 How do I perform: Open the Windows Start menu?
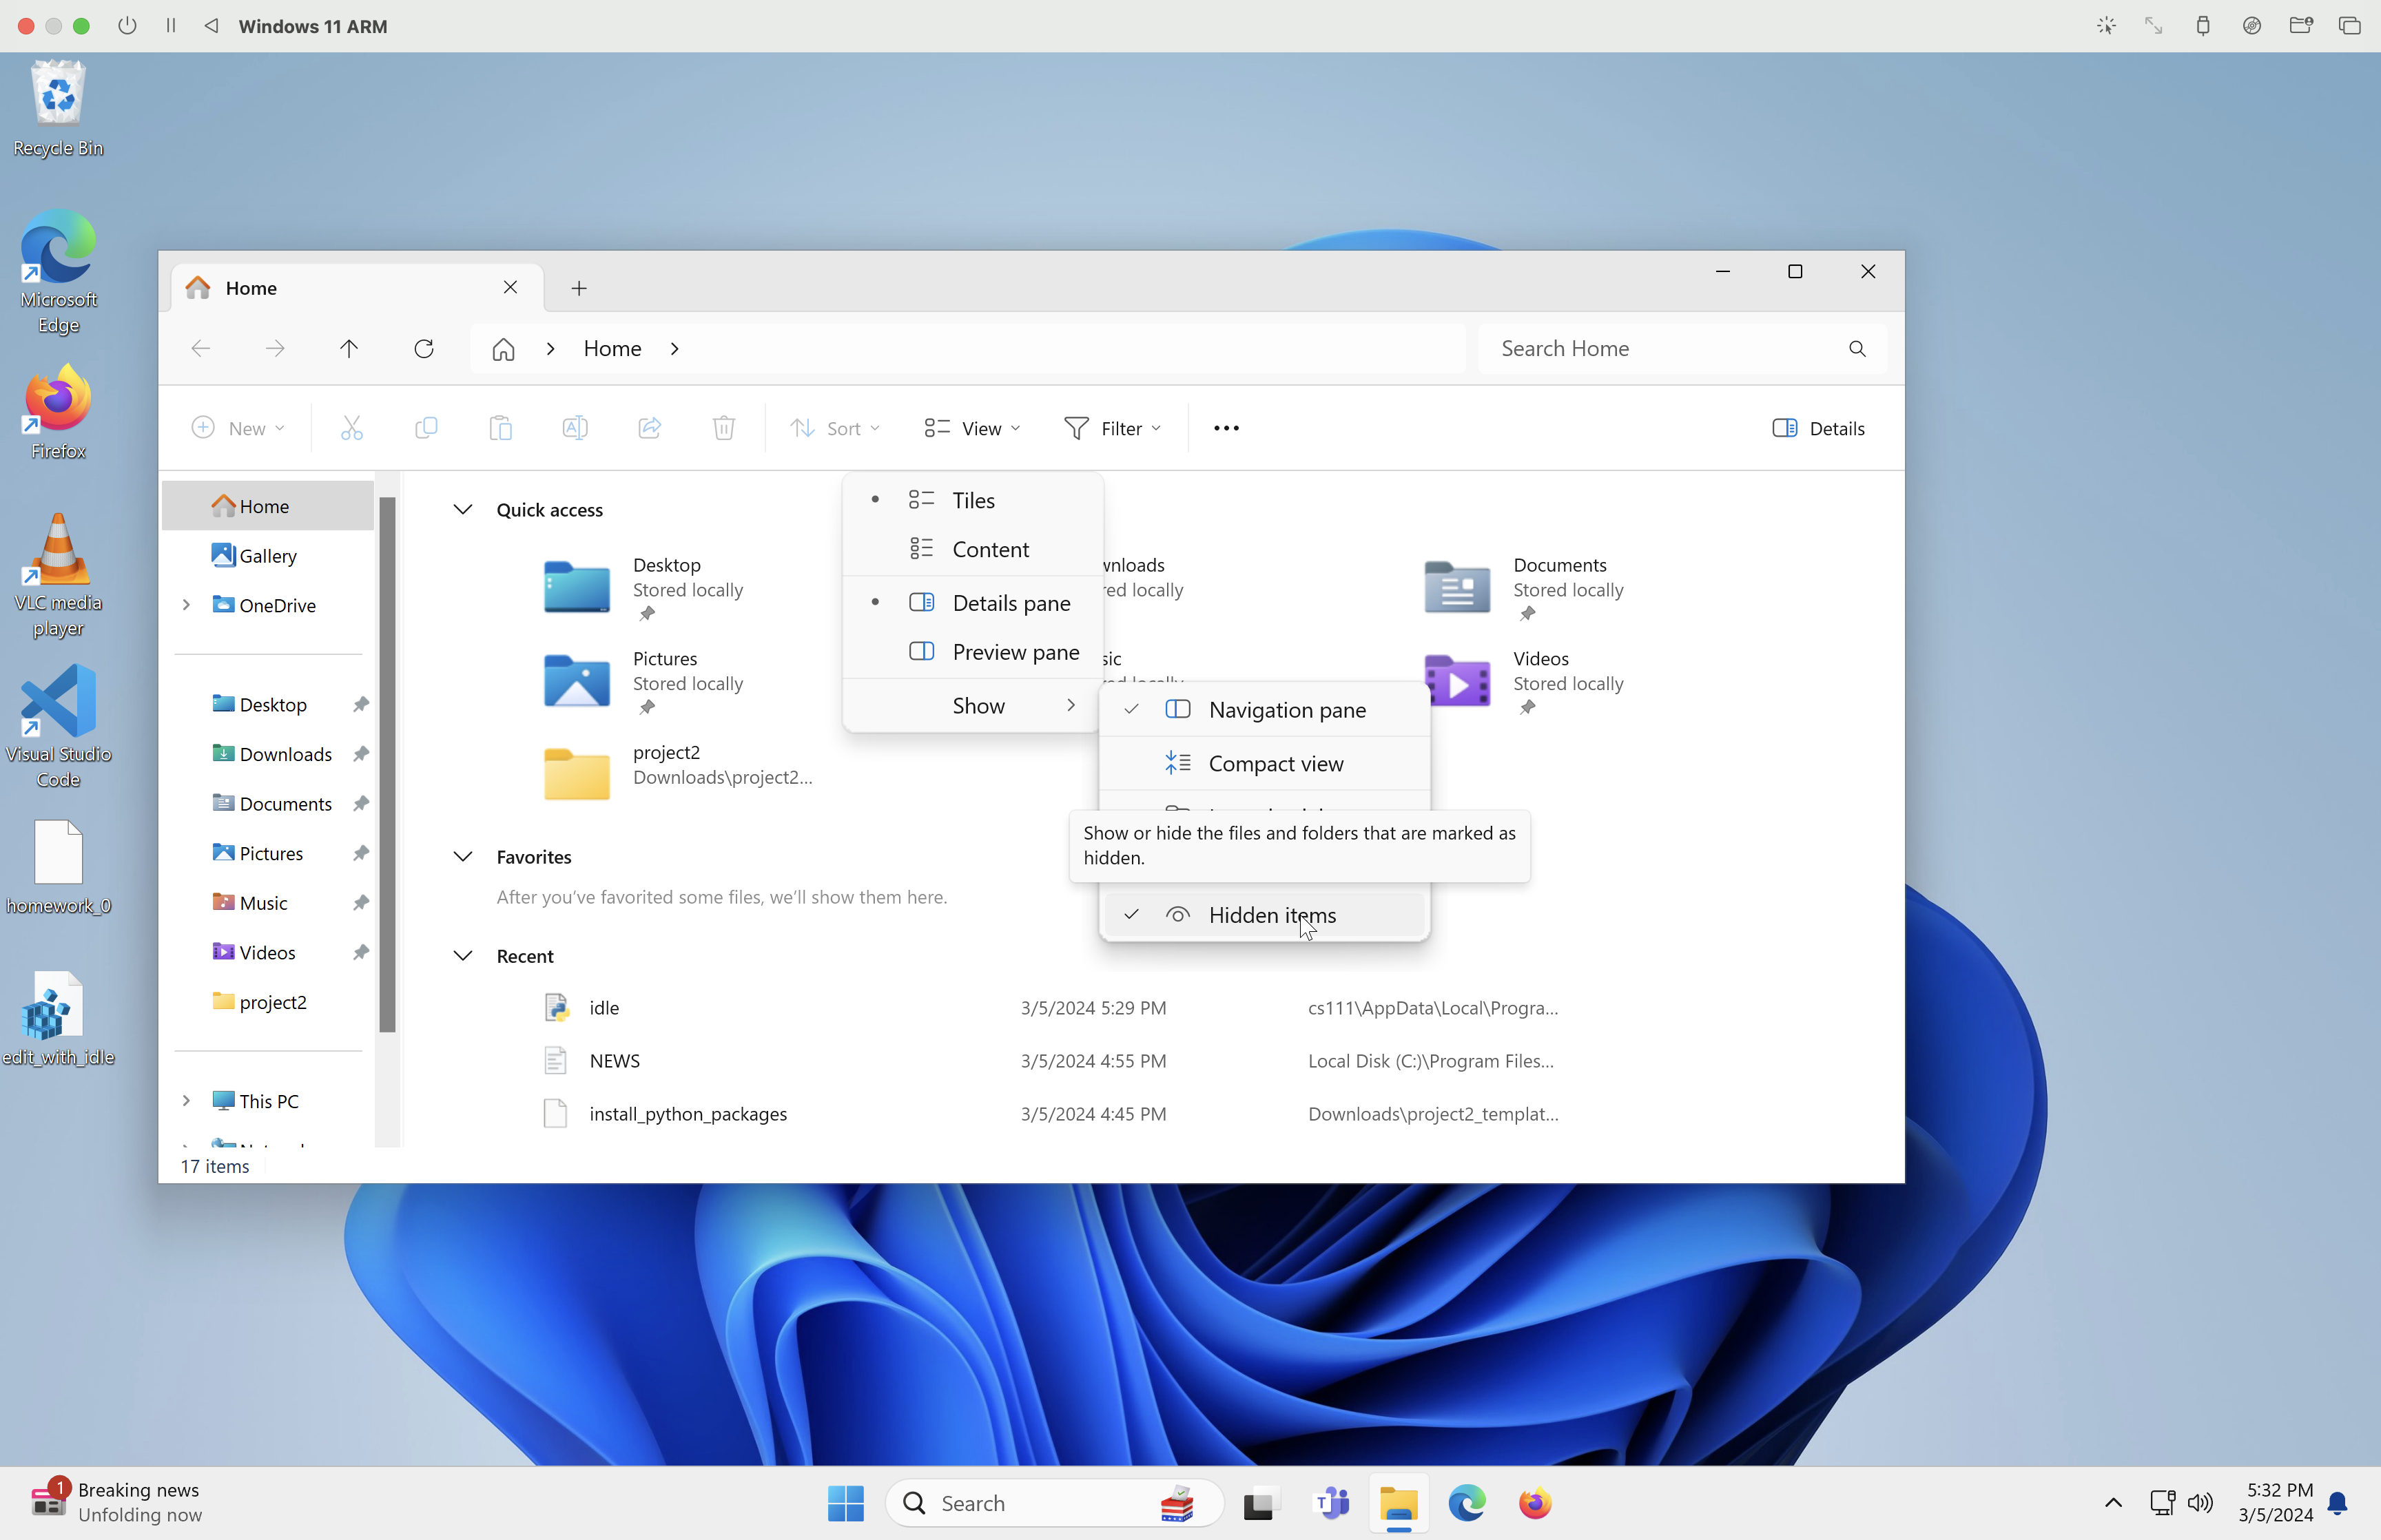[846, 1503]
